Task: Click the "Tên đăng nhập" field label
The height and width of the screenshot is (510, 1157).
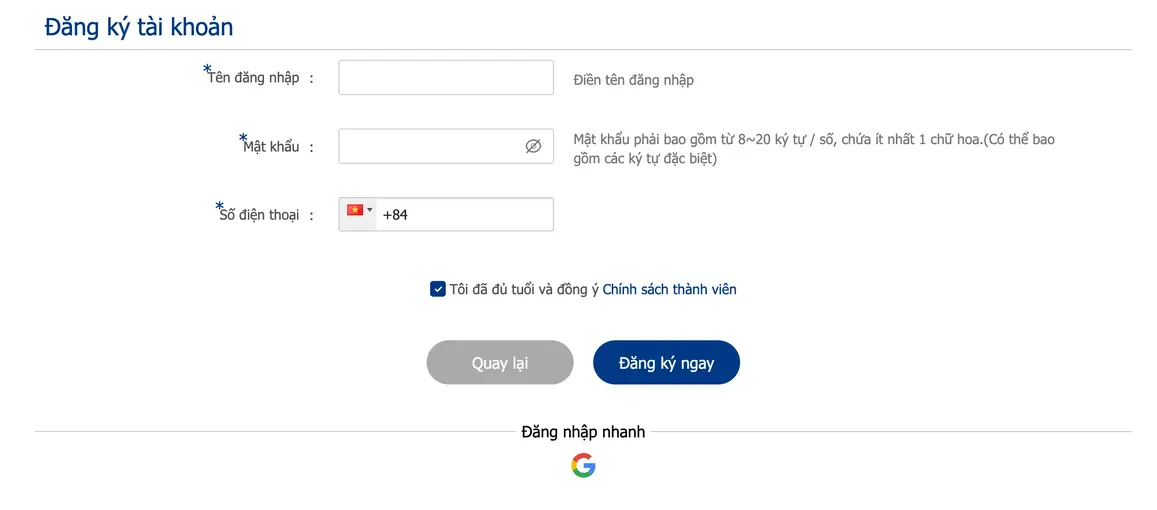Action: [x=254, y=77]
